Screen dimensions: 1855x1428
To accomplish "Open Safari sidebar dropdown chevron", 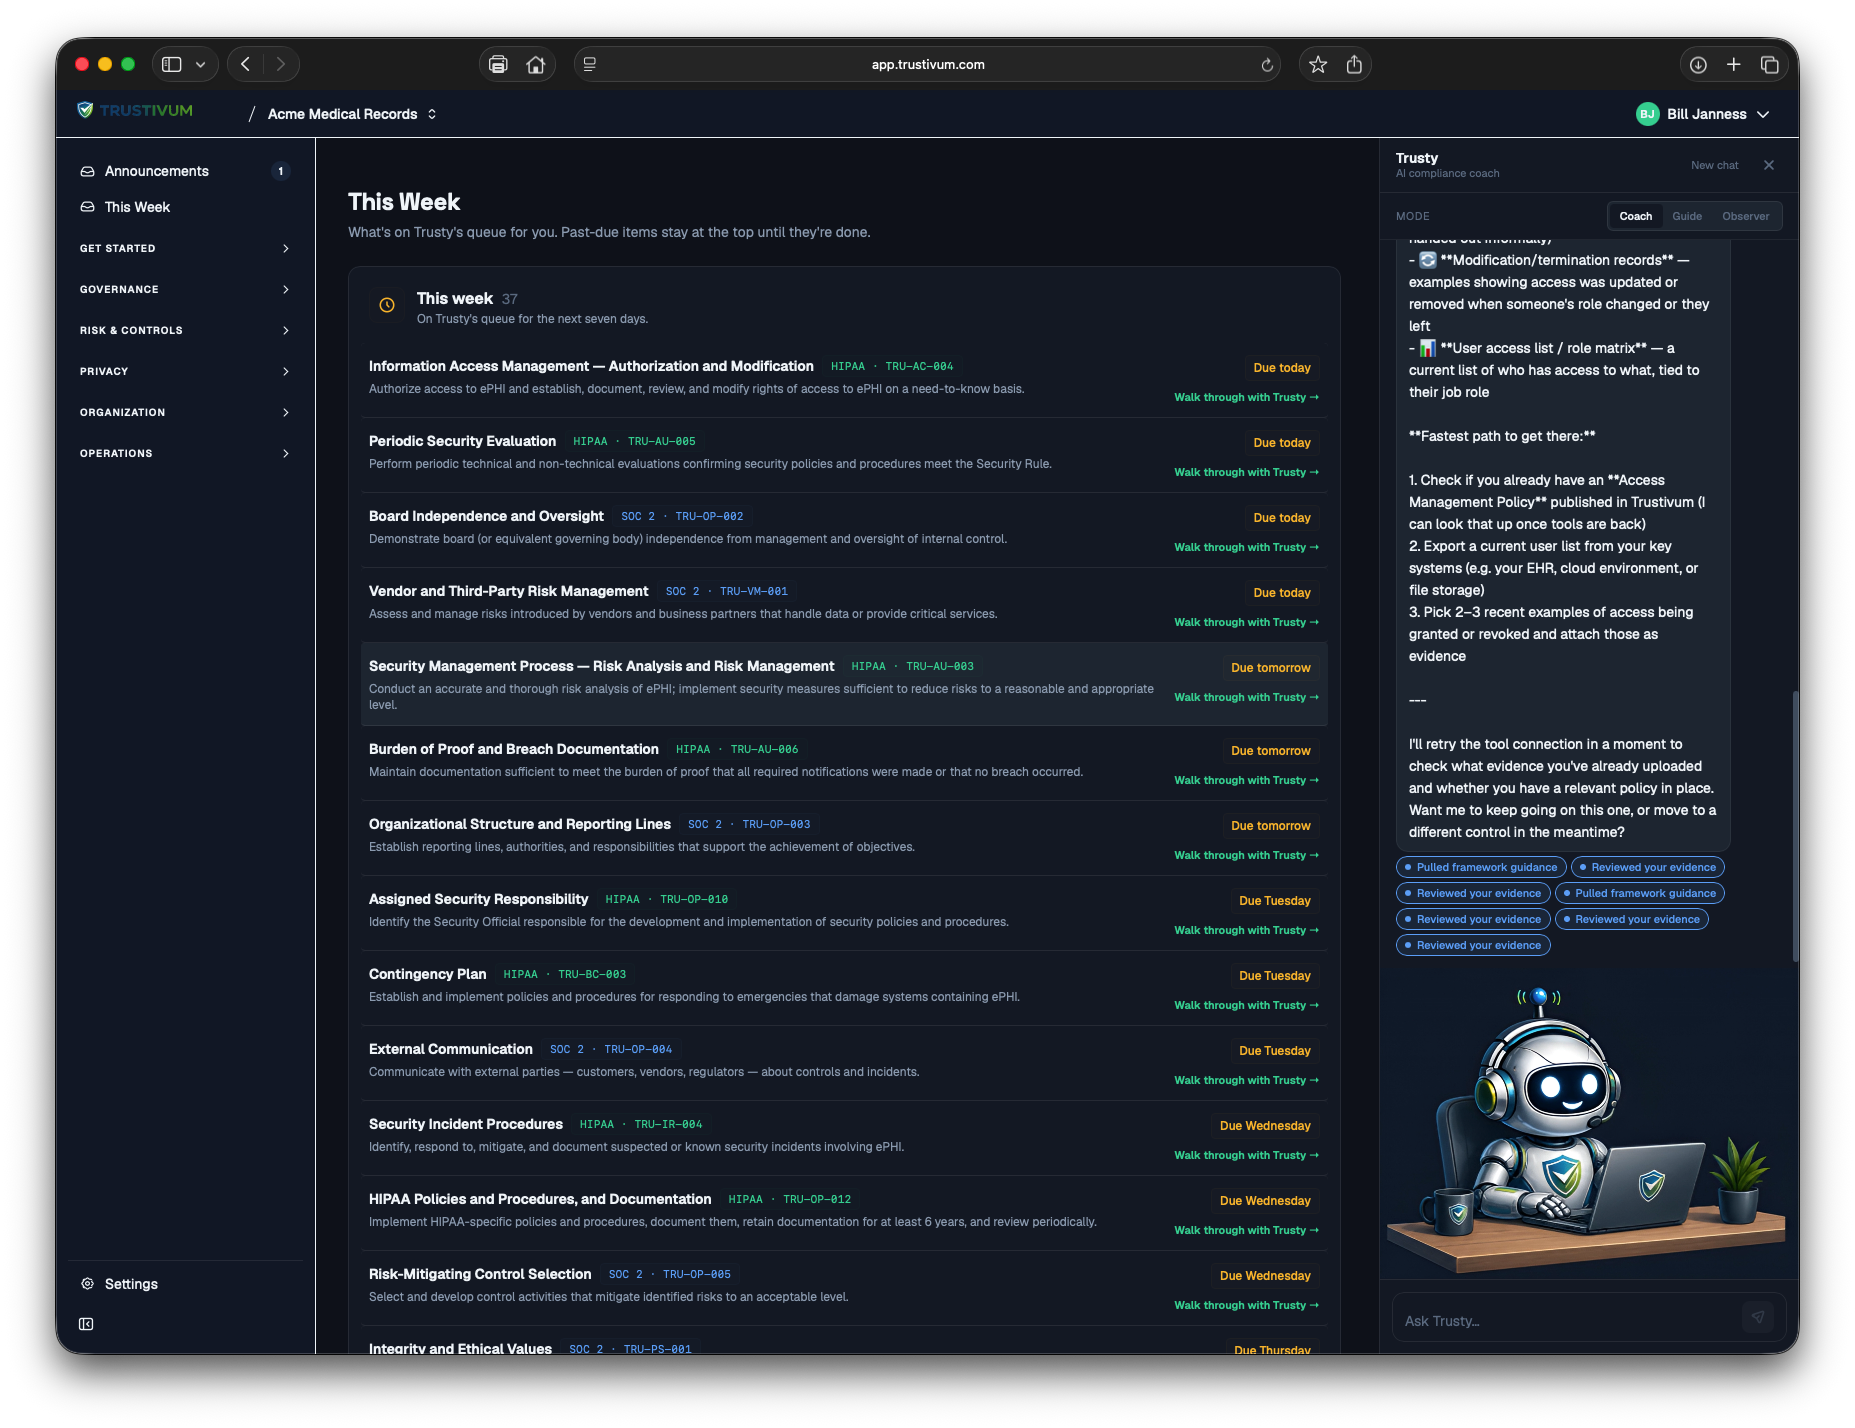I will coord(201,64).
